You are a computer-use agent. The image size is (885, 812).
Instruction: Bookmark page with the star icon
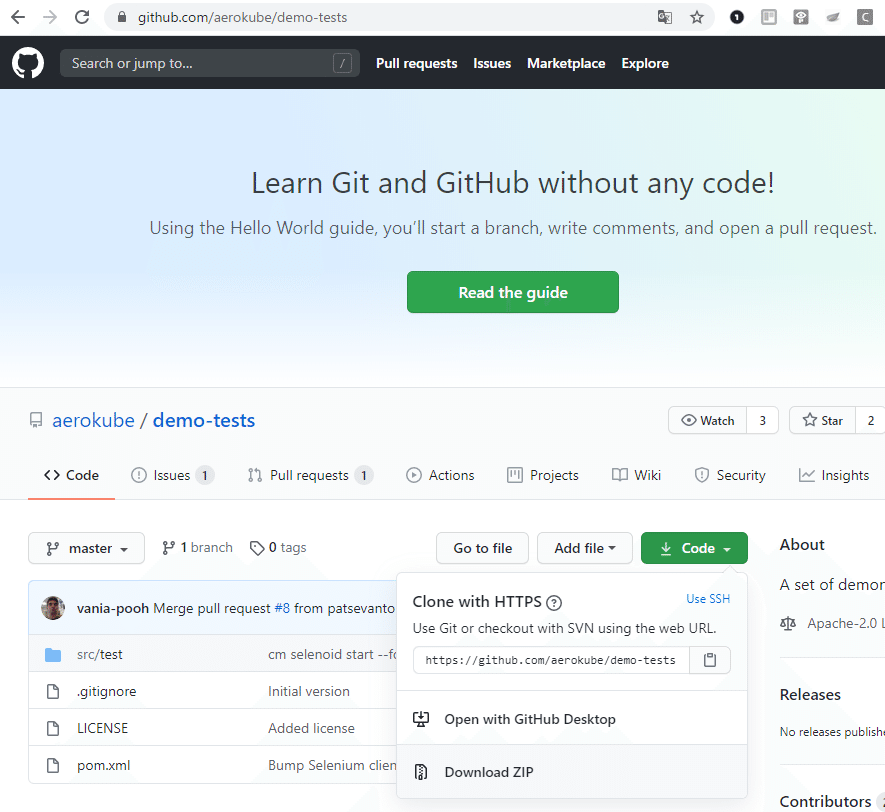[697, 17]
